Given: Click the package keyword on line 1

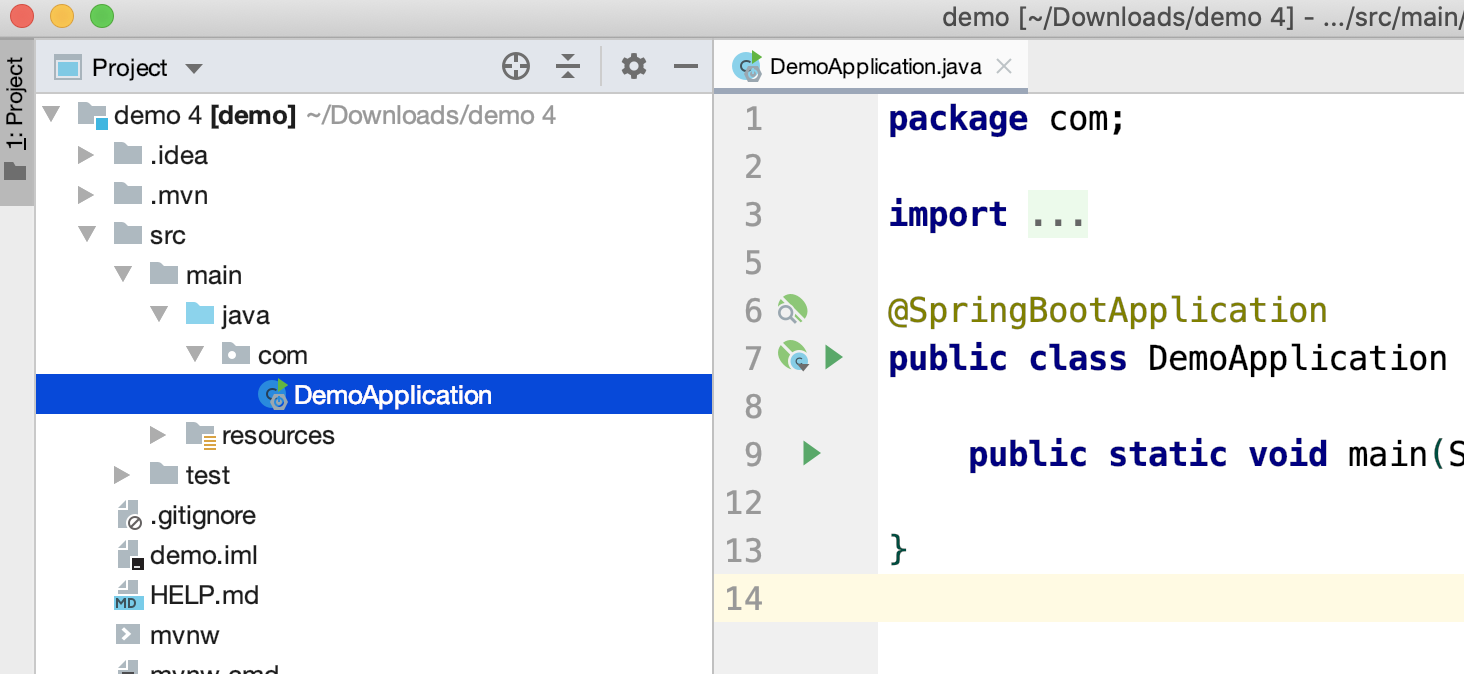Looking at the screenshot, I should coord(958,120).
